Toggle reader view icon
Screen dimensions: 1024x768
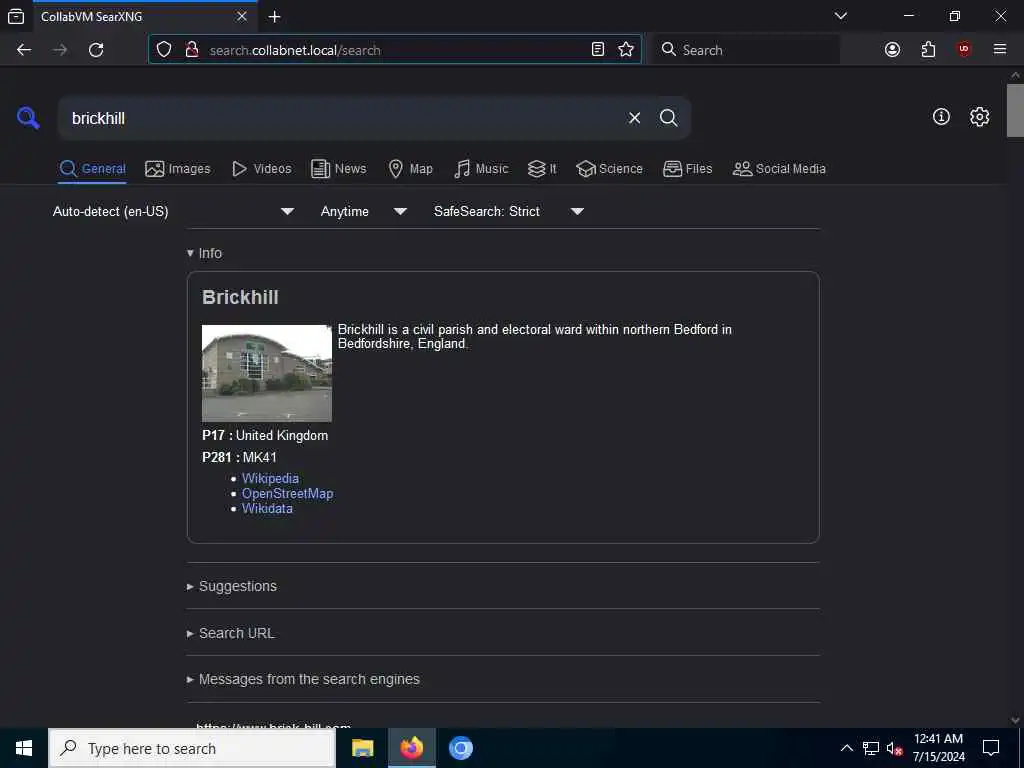point(598,50)
